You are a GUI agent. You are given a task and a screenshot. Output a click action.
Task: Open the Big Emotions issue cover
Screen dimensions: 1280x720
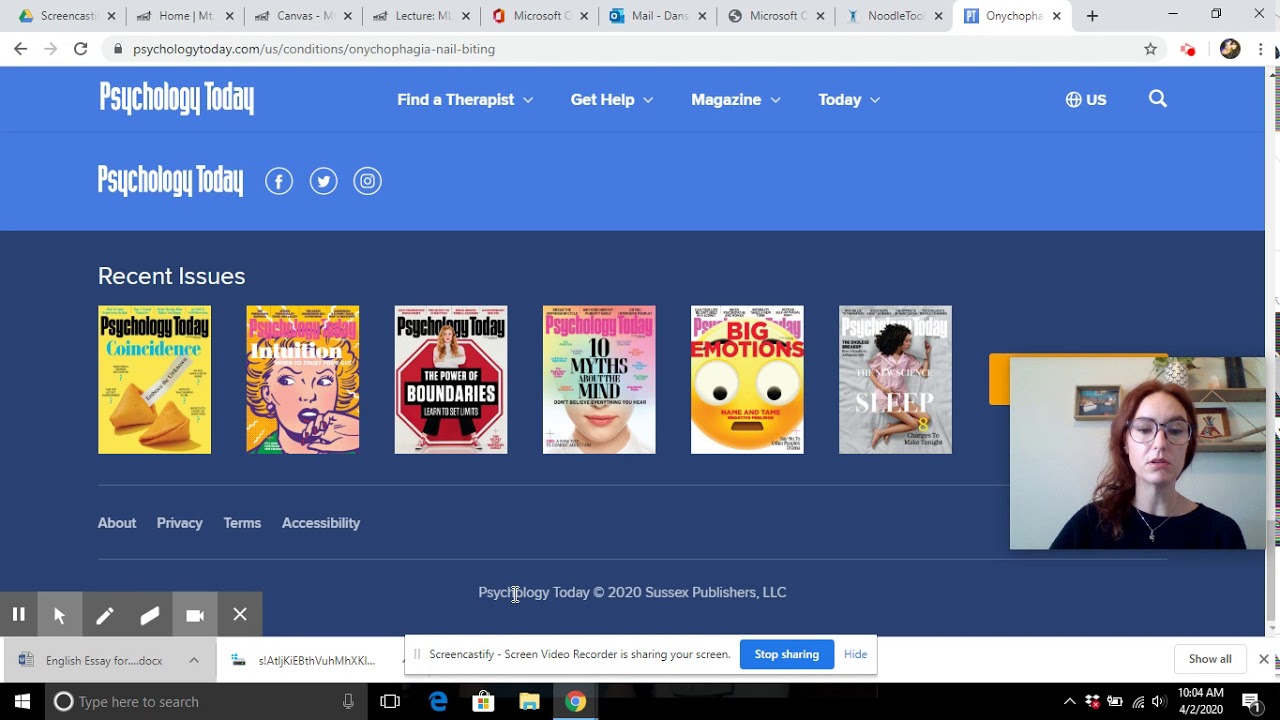coord(747,380)
